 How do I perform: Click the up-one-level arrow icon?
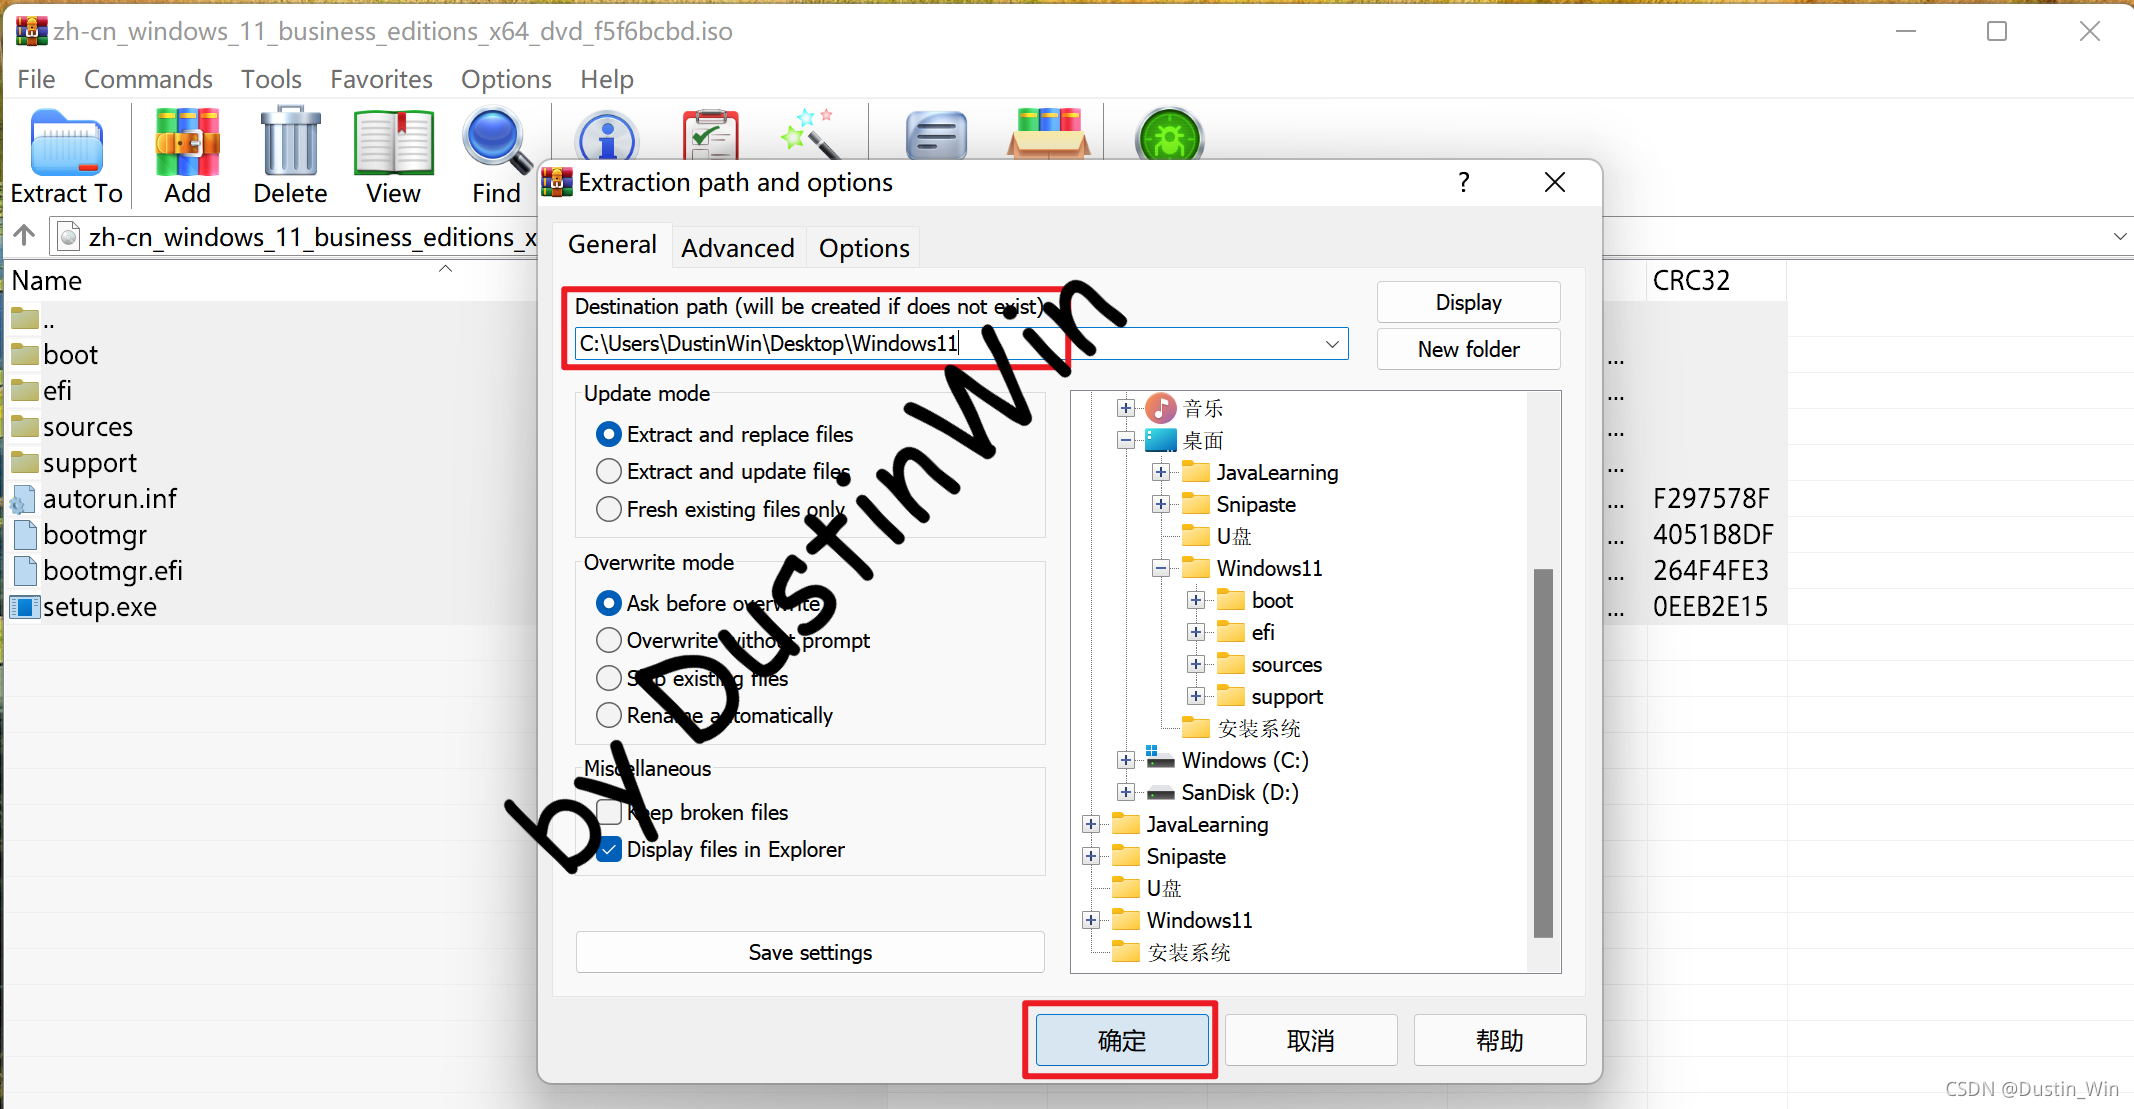click(25, 236)
